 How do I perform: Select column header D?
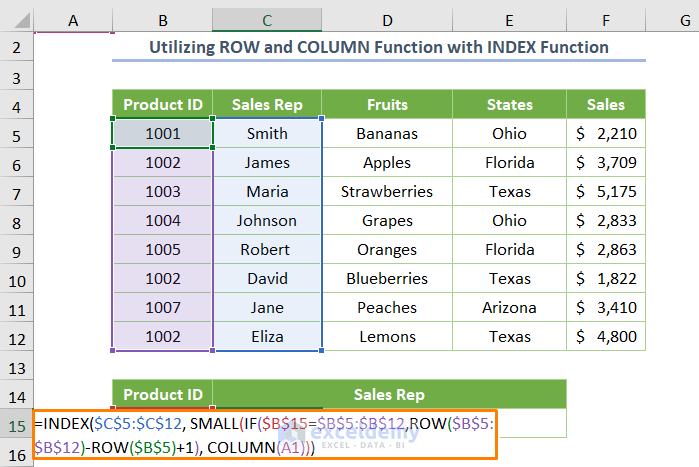[387, 20]
